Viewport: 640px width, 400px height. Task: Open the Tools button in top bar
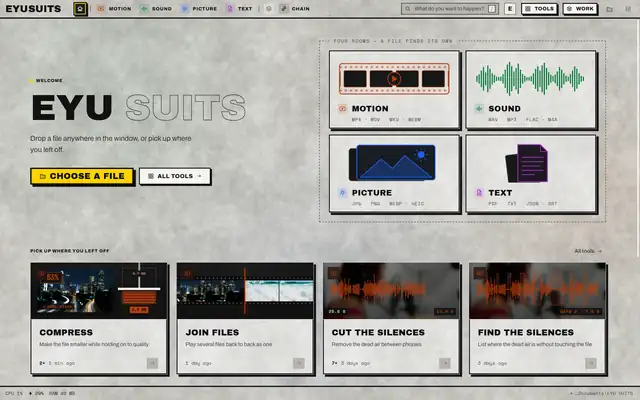[539, 9]
